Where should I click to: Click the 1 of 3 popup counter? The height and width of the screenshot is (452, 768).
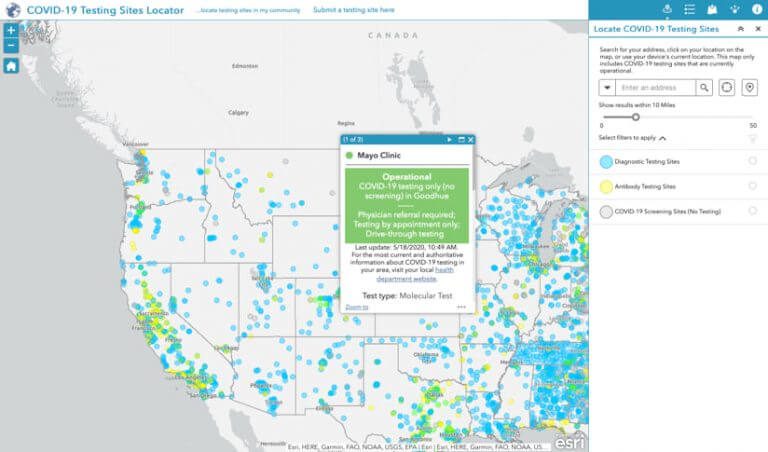click(x=353, y=140)
